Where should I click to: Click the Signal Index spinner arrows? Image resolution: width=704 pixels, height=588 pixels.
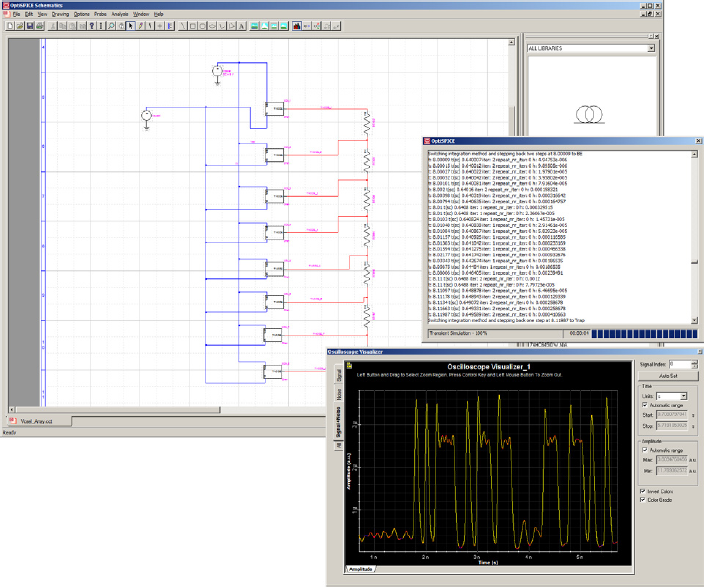click(x=695, y=364)
